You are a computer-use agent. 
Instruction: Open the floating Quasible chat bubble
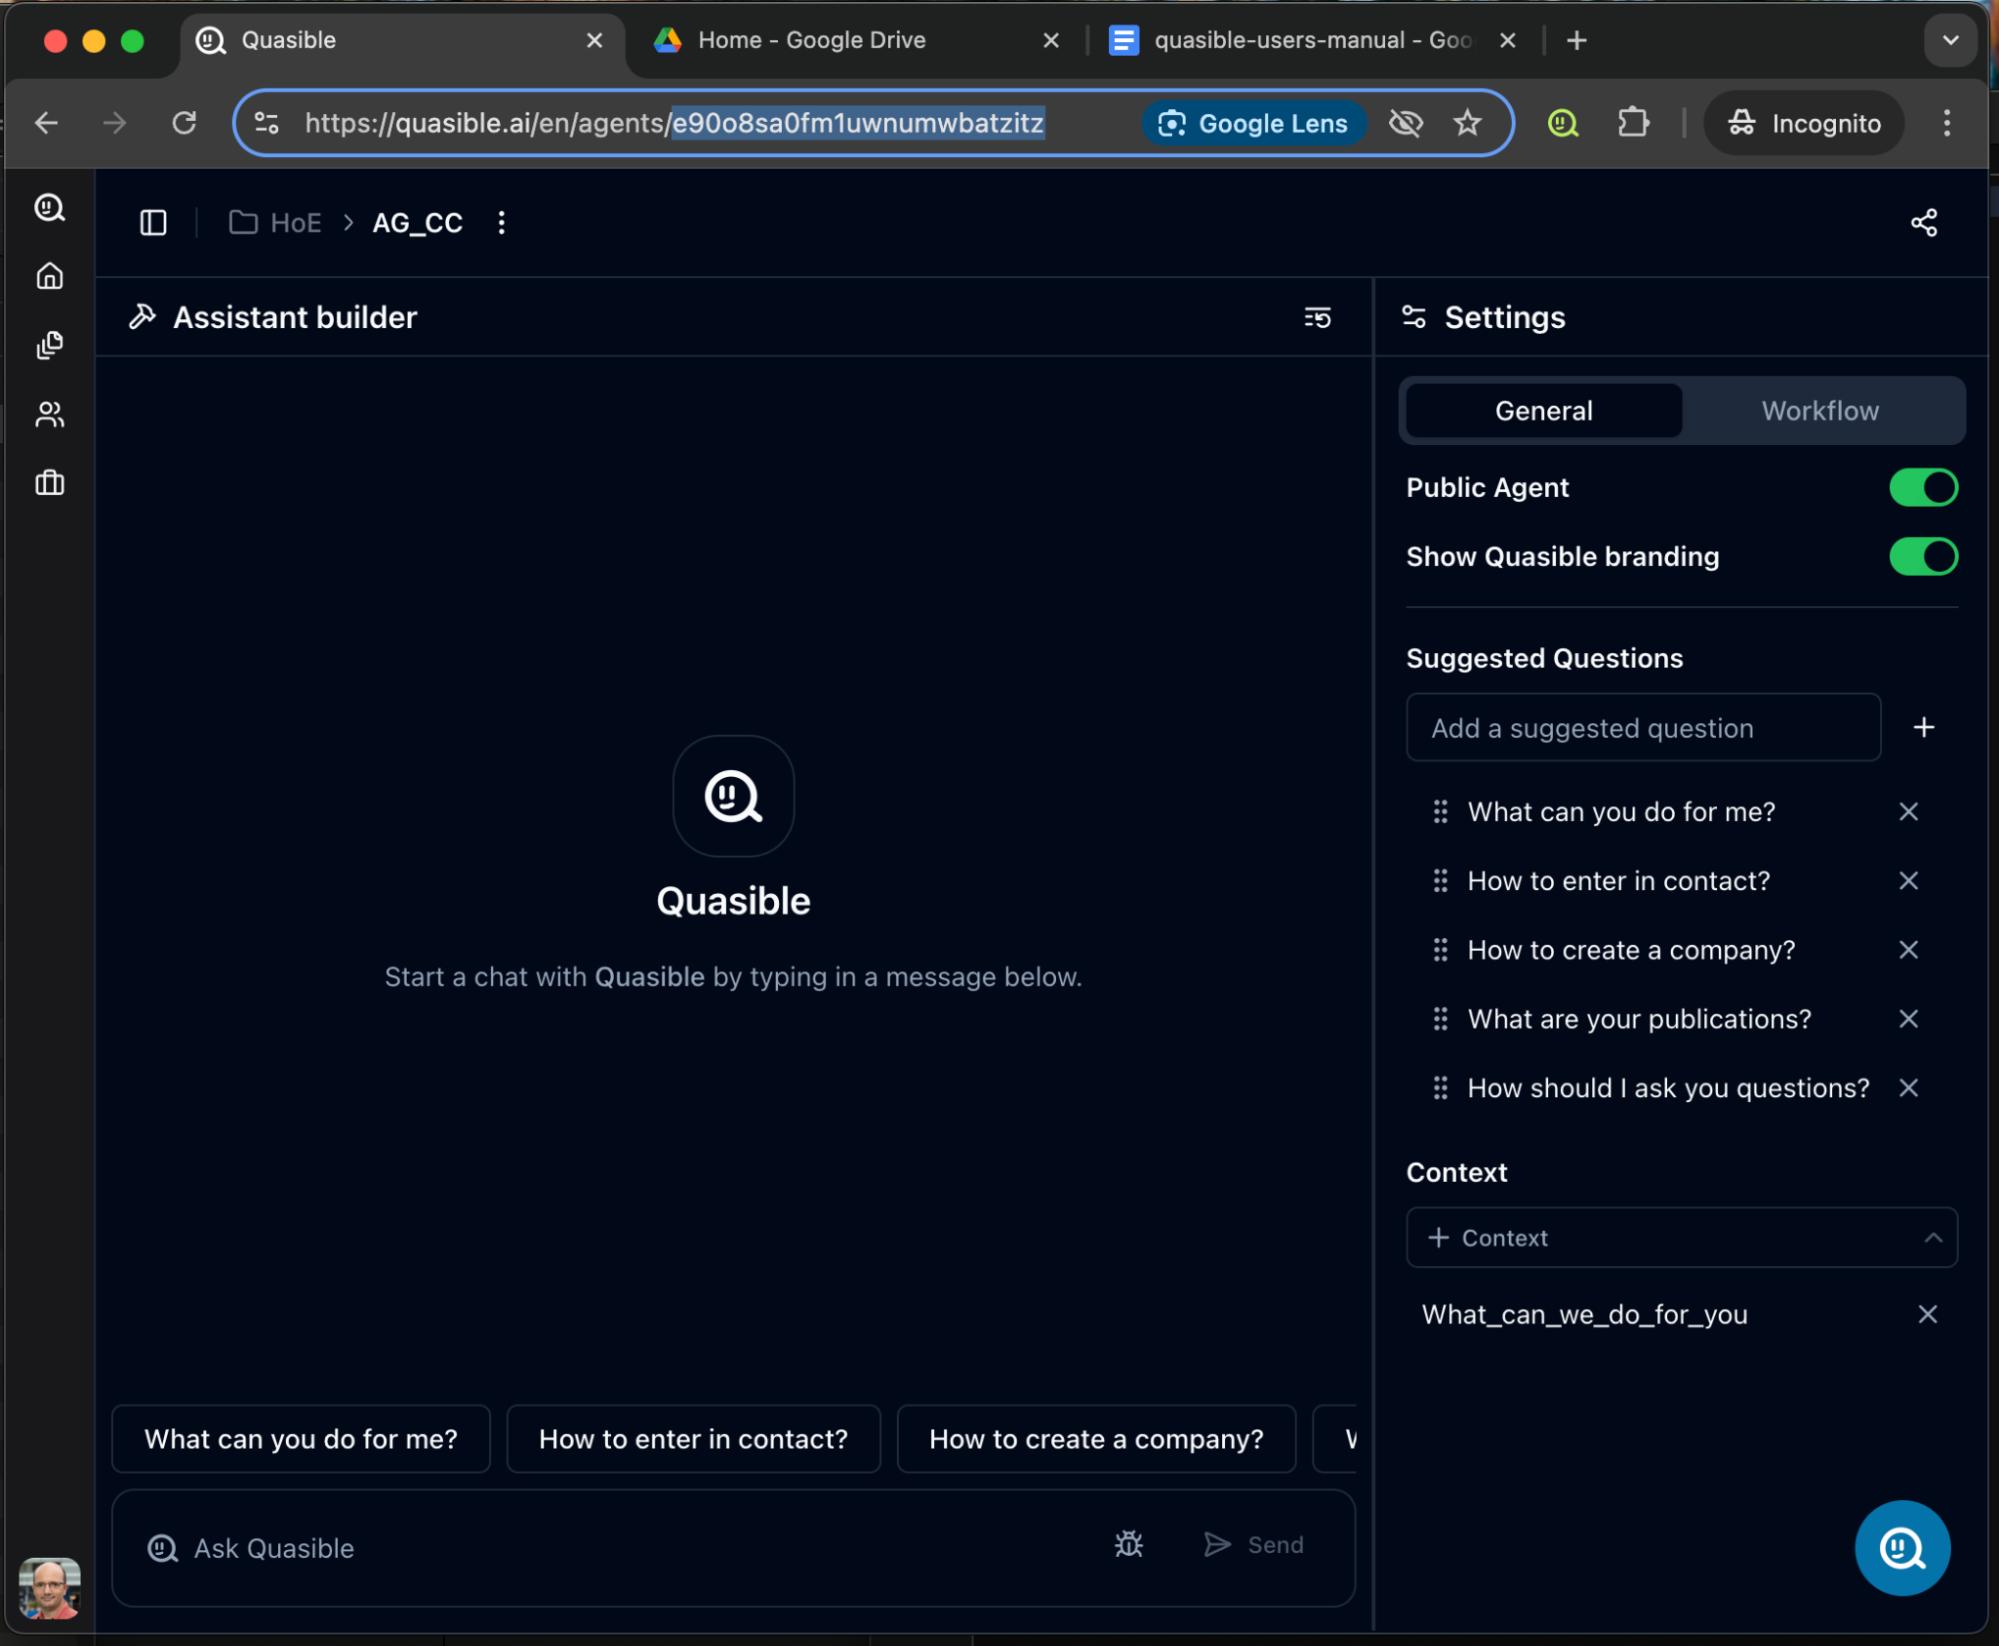click(x=1901, y=1547)
